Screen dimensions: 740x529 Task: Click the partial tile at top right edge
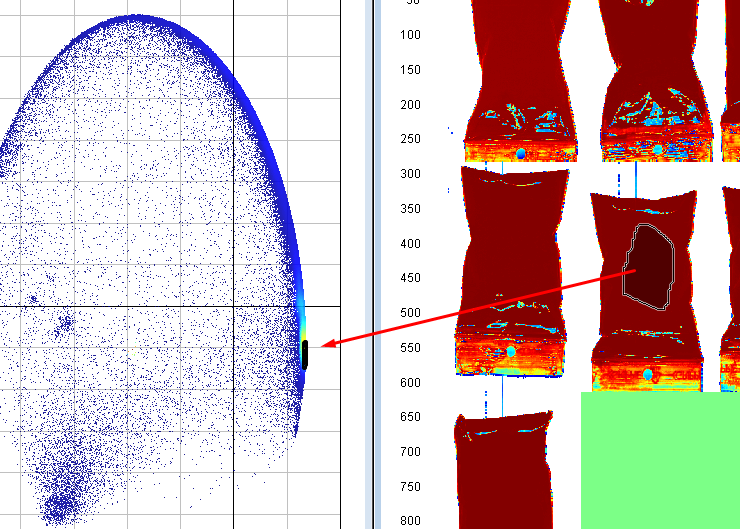(x=730, y=80)
